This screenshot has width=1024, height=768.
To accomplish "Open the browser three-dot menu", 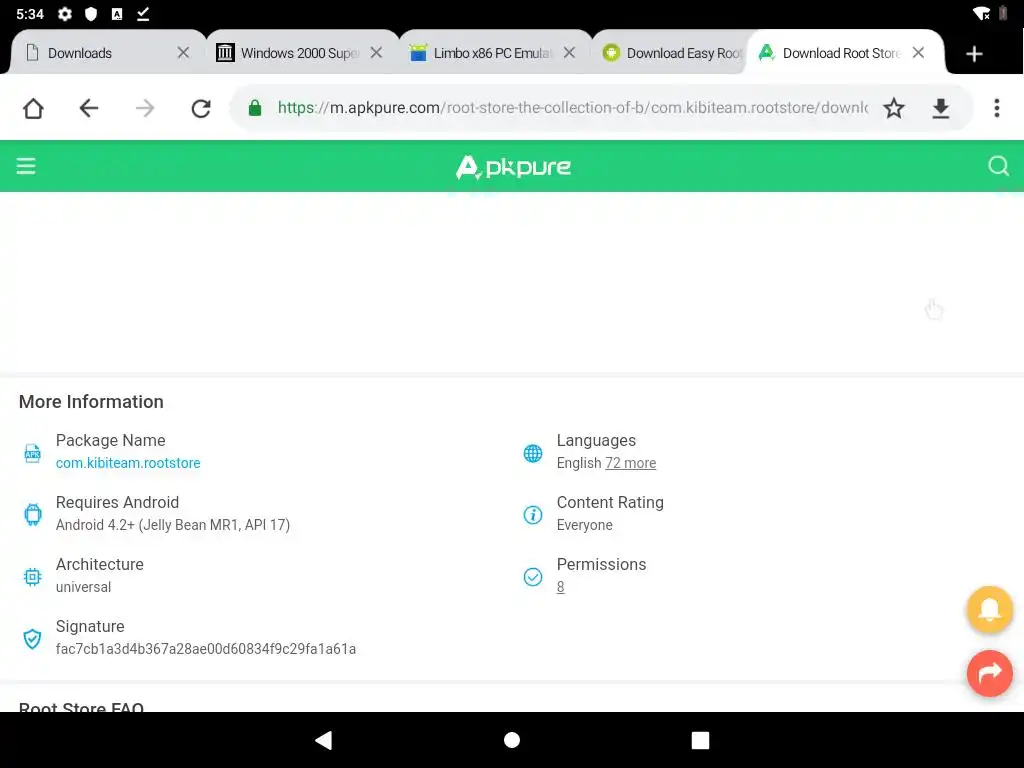I will click(997, 108).
